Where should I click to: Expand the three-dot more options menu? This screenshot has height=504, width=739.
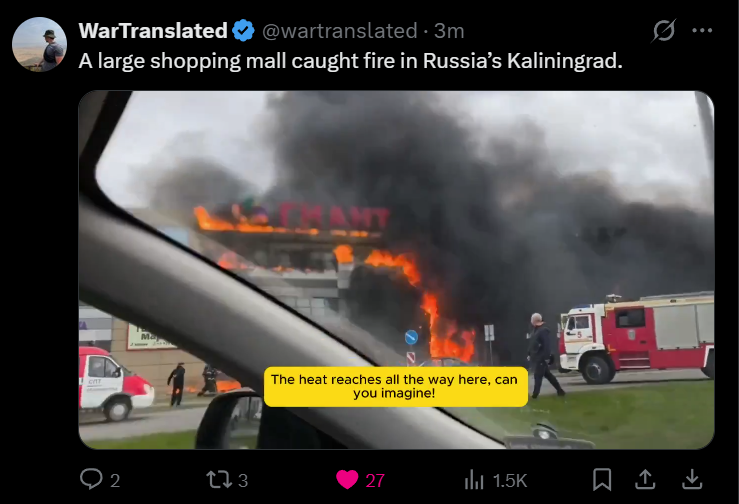[x=702, y=31]
